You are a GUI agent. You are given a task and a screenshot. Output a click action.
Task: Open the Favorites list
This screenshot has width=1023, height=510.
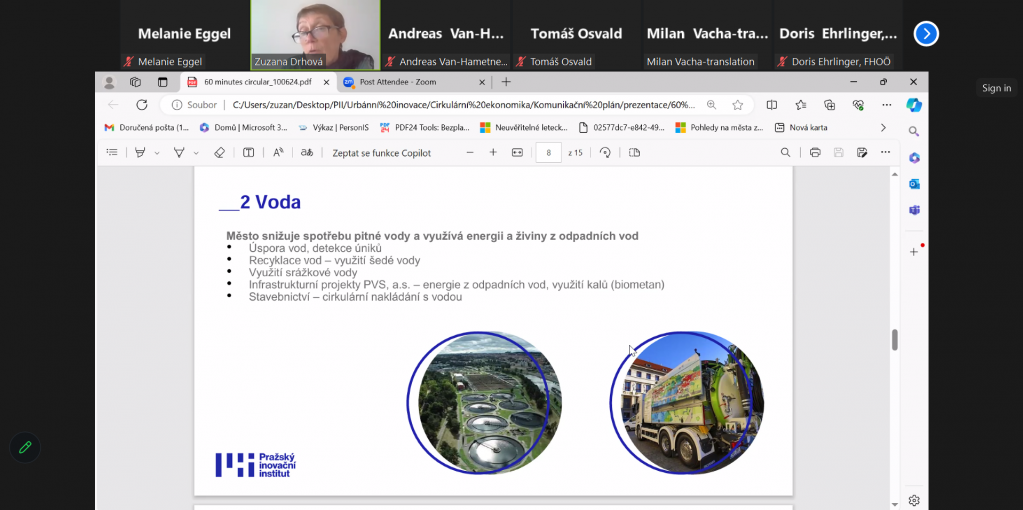[801, 105]
